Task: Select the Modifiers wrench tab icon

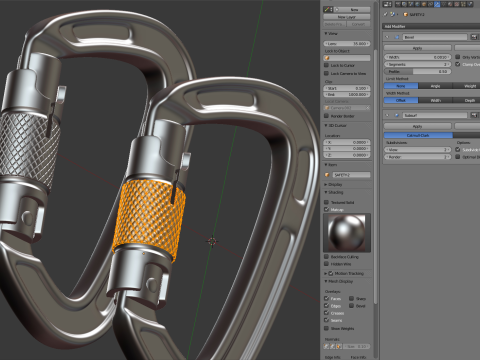Action: point(437,4)
